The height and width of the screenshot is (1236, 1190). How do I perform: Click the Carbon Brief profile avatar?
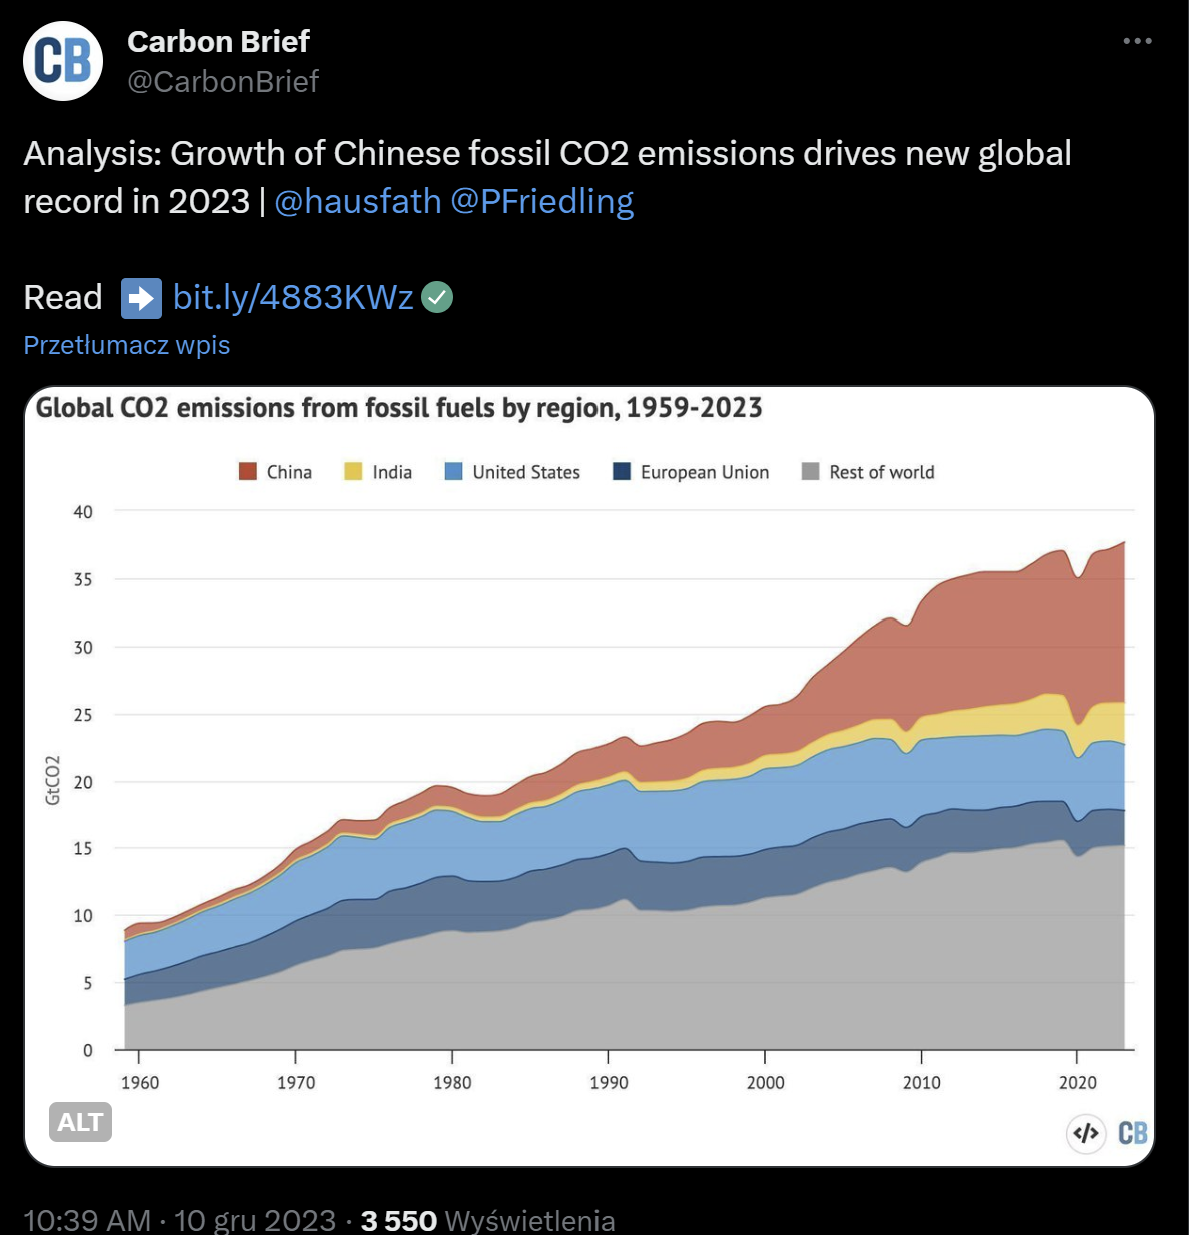point(63,61)
